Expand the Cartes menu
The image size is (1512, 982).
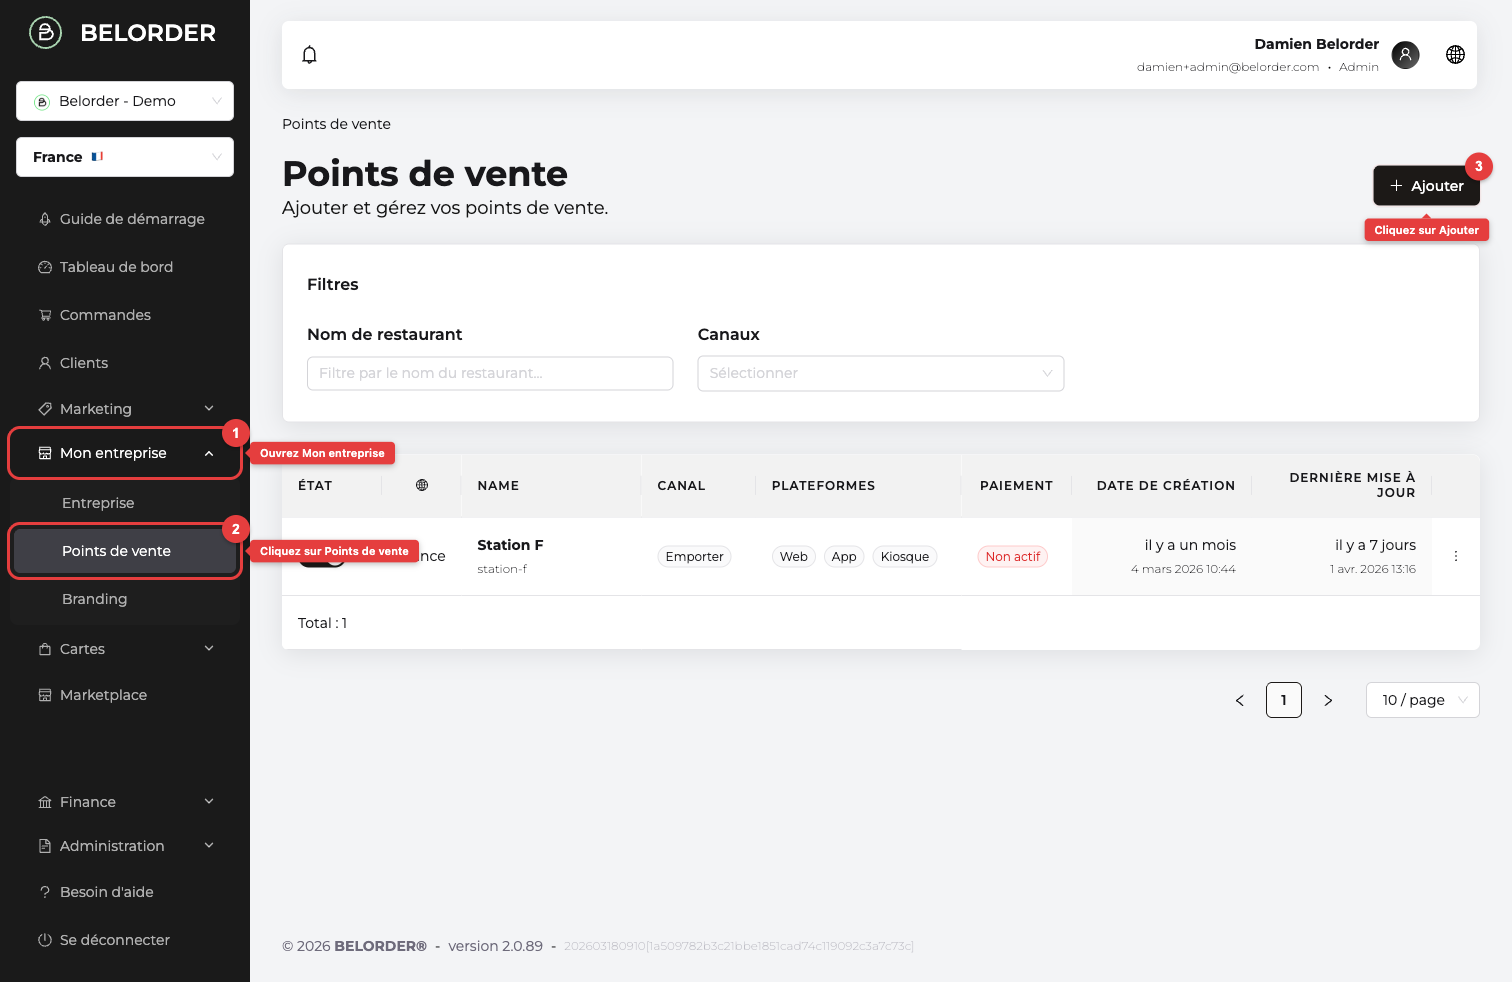pos(125,649)
